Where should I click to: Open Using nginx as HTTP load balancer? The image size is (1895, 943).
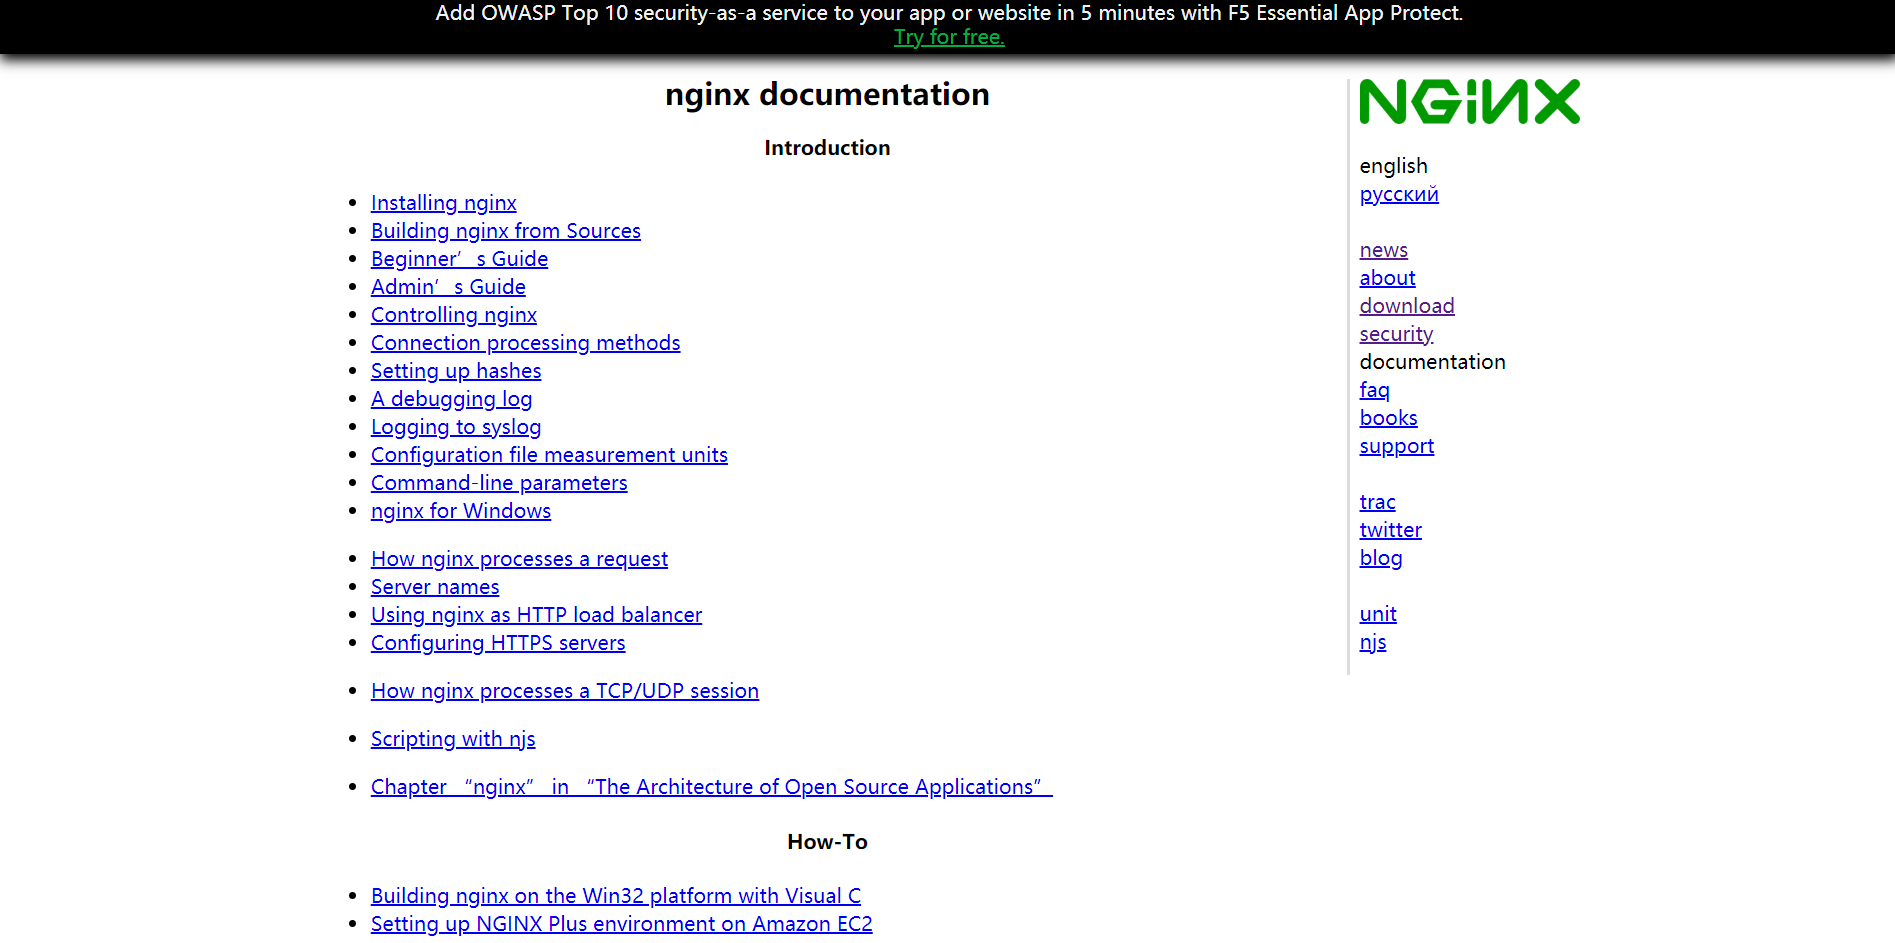[x=536, y=614]
